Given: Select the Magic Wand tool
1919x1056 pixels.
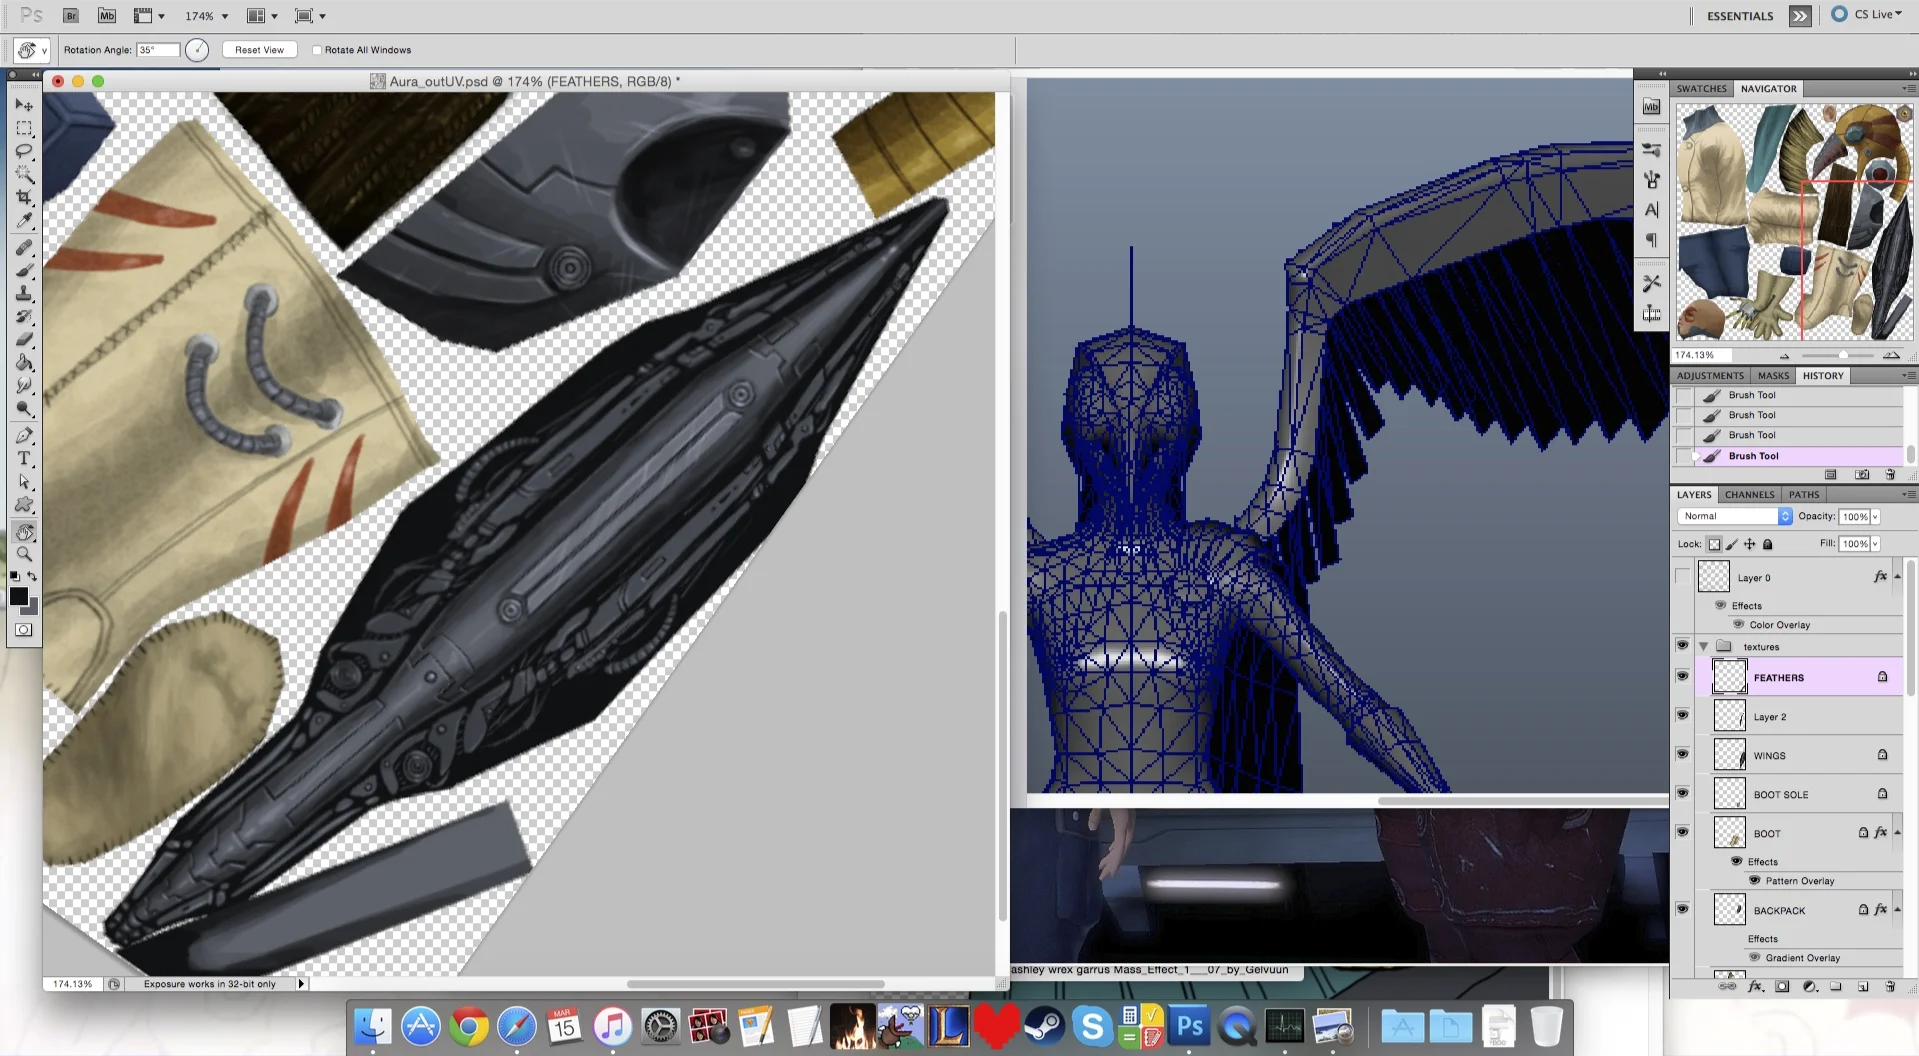Looking at the screenshot, I should pos(24,174).
